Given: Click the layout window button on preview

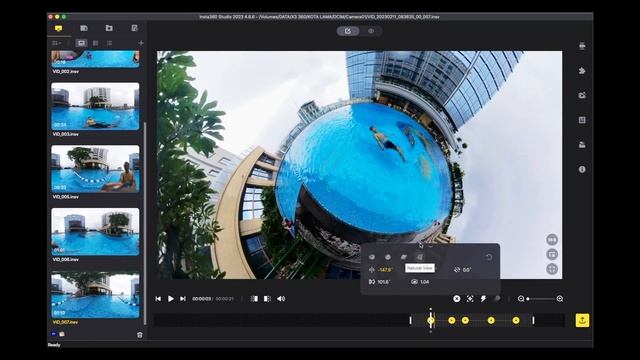Looking at the screenshot, I should (x=552, y=254).
